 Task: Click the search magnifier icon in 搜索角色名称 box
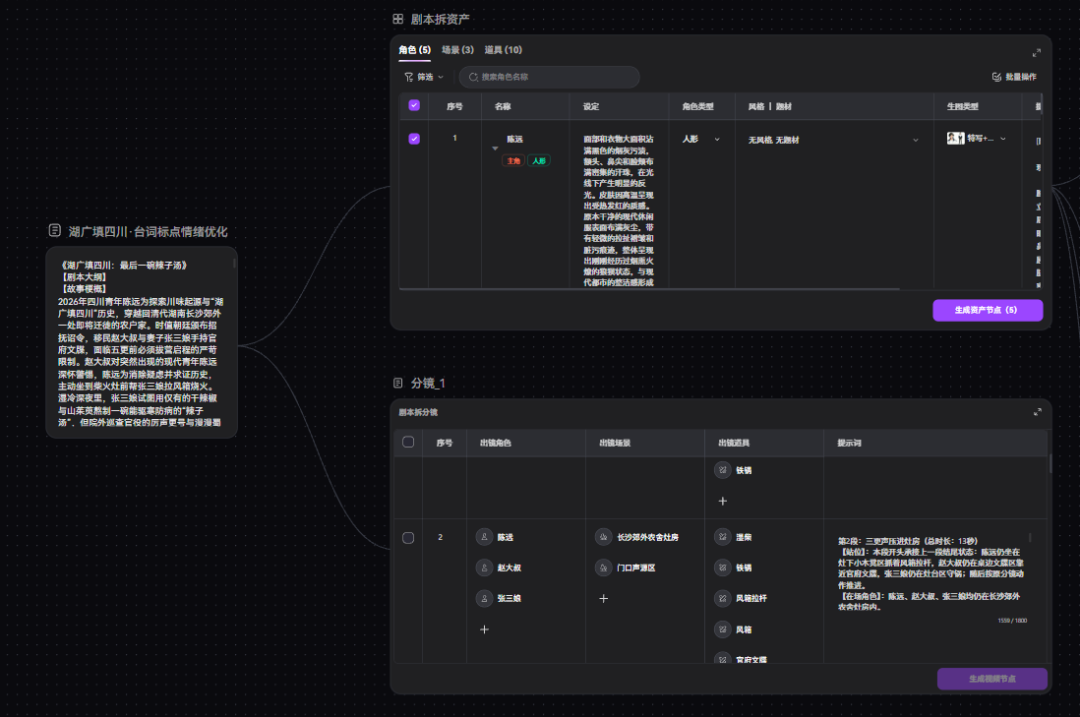[473, 77]
